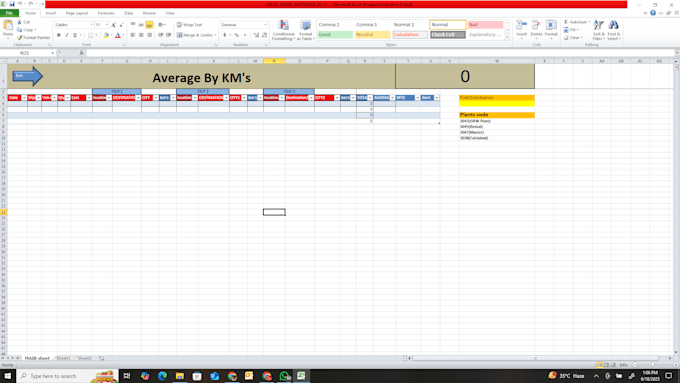Click the Decrease Decimal icon
The width and height of the screenshot is (680, 383).
pos(265,35)
